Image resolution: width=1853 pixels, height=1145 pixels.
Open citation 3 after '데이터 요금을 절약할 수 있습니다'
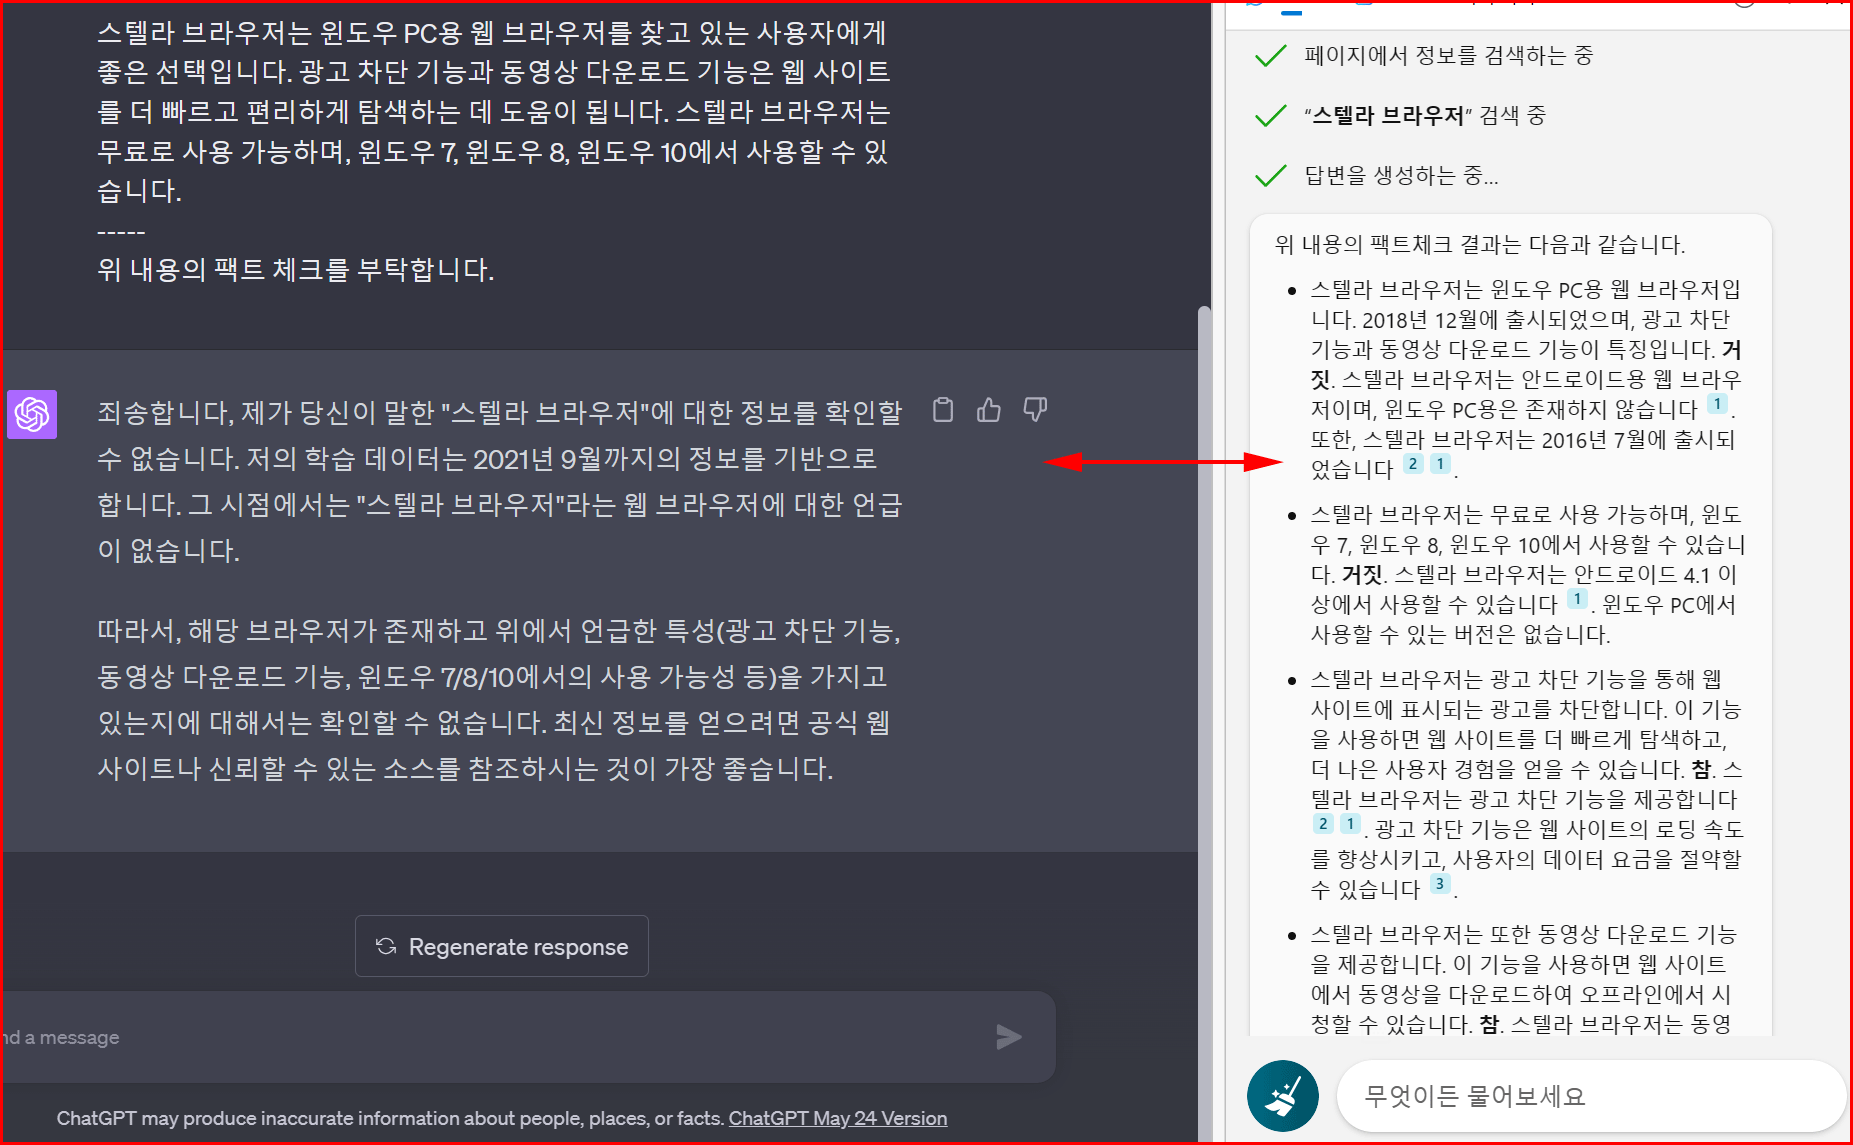point(1439,884)
